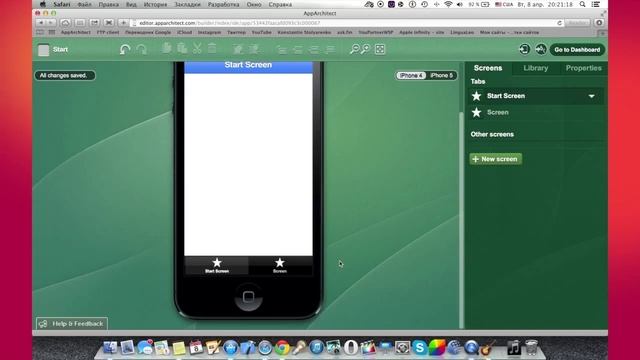Open the Instagram bookmark
The image size is (640, 360).
click(209, 32)
